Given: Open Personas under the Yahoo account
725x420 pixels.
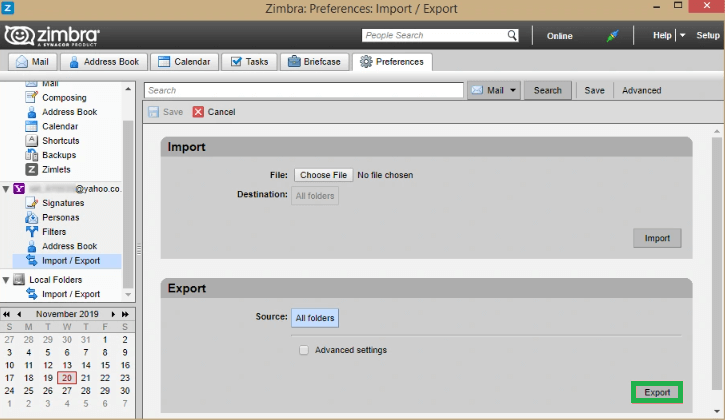Looking at the screenshot, I should (61, 217).
